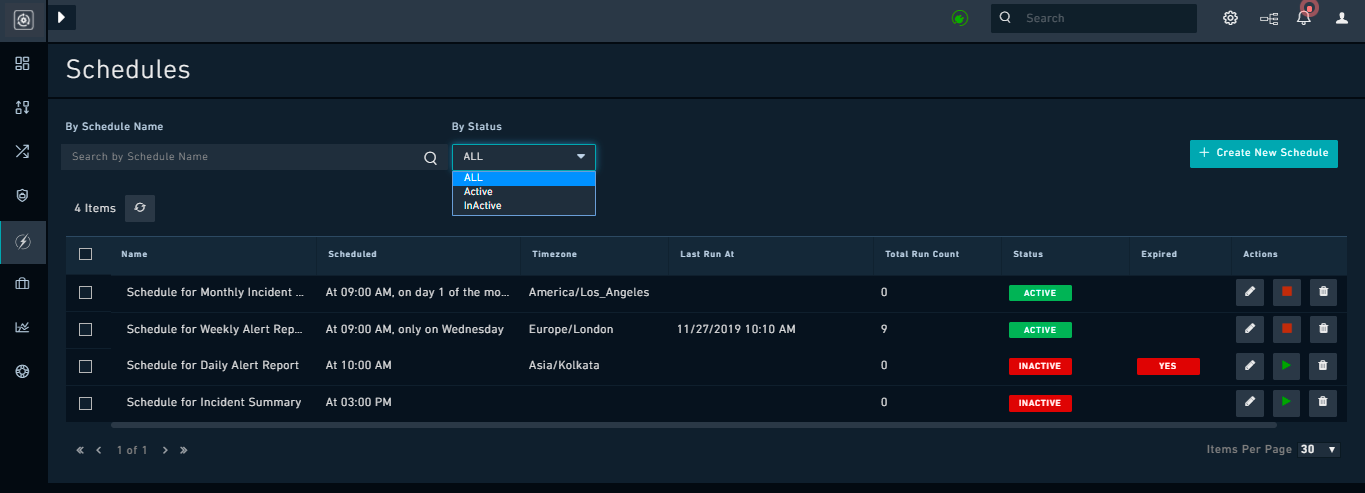Open the shield sidebar icon

[23, 196]
